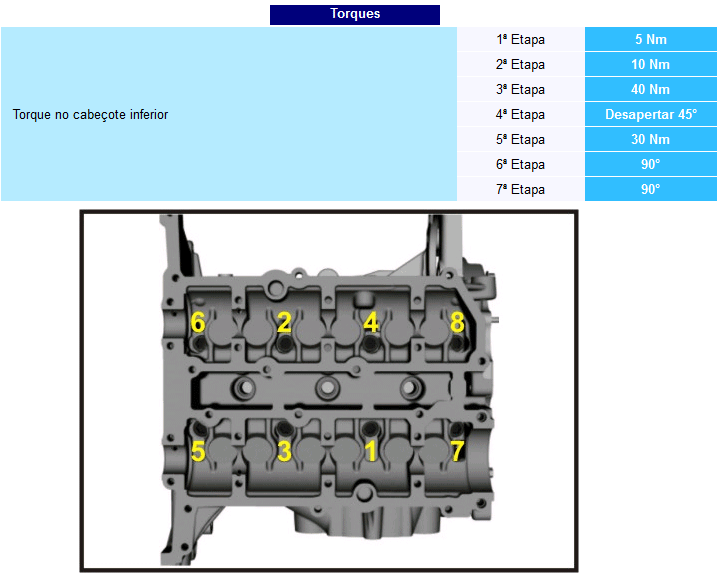Image resolution: width=724 pixels, height=575 pixels.
Task: Select the 40 Nm torque value
Action: pyautogui.click(x=651, y=90)
